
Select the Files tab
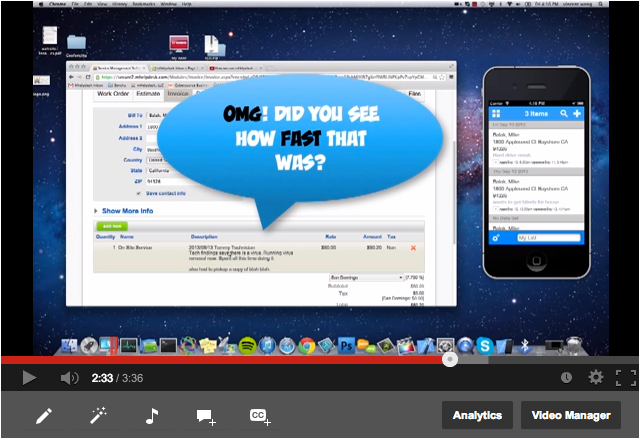414,94
